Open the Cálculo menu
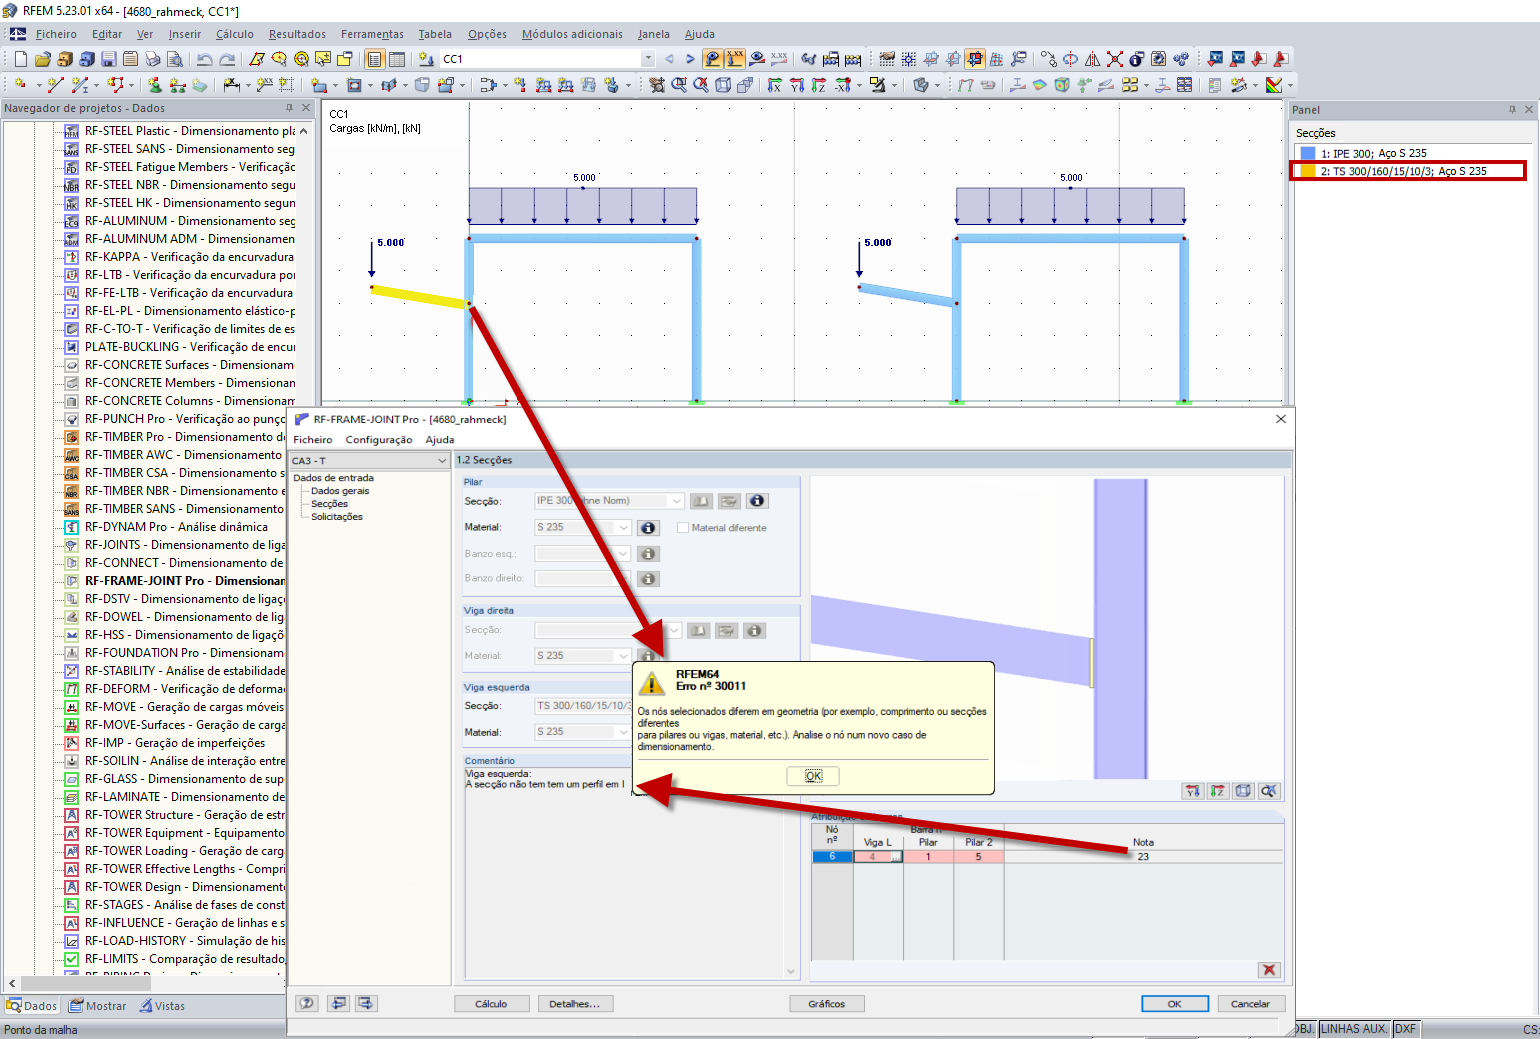 [x=235, y=34]
